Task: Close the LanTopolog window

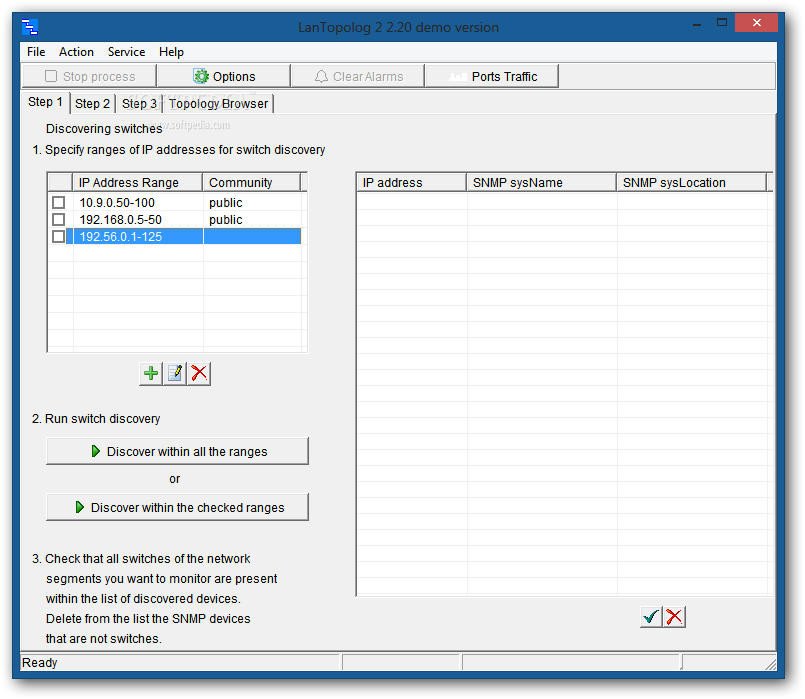Action: [x=756, y=23]
